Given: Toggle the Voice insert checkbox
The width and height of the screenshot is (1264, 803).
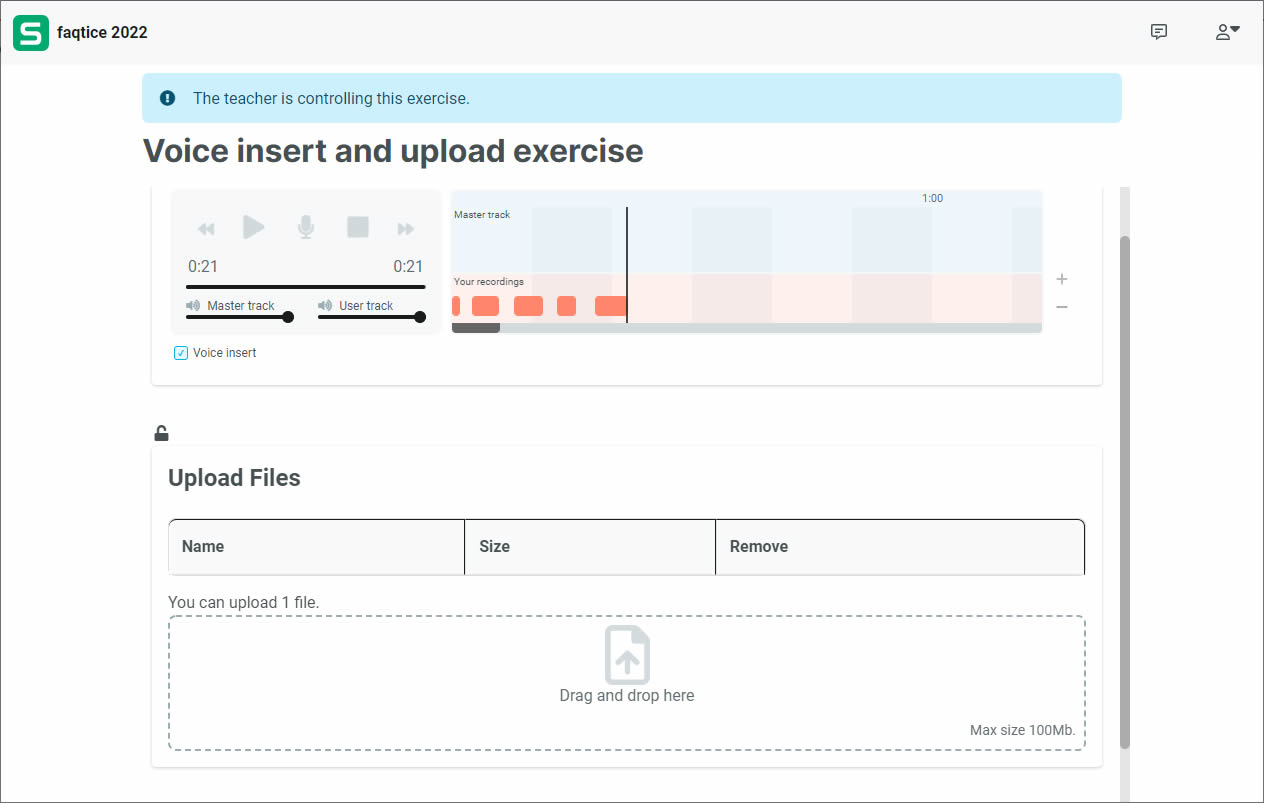Looking at the screenshot, I should click(181, 353).
